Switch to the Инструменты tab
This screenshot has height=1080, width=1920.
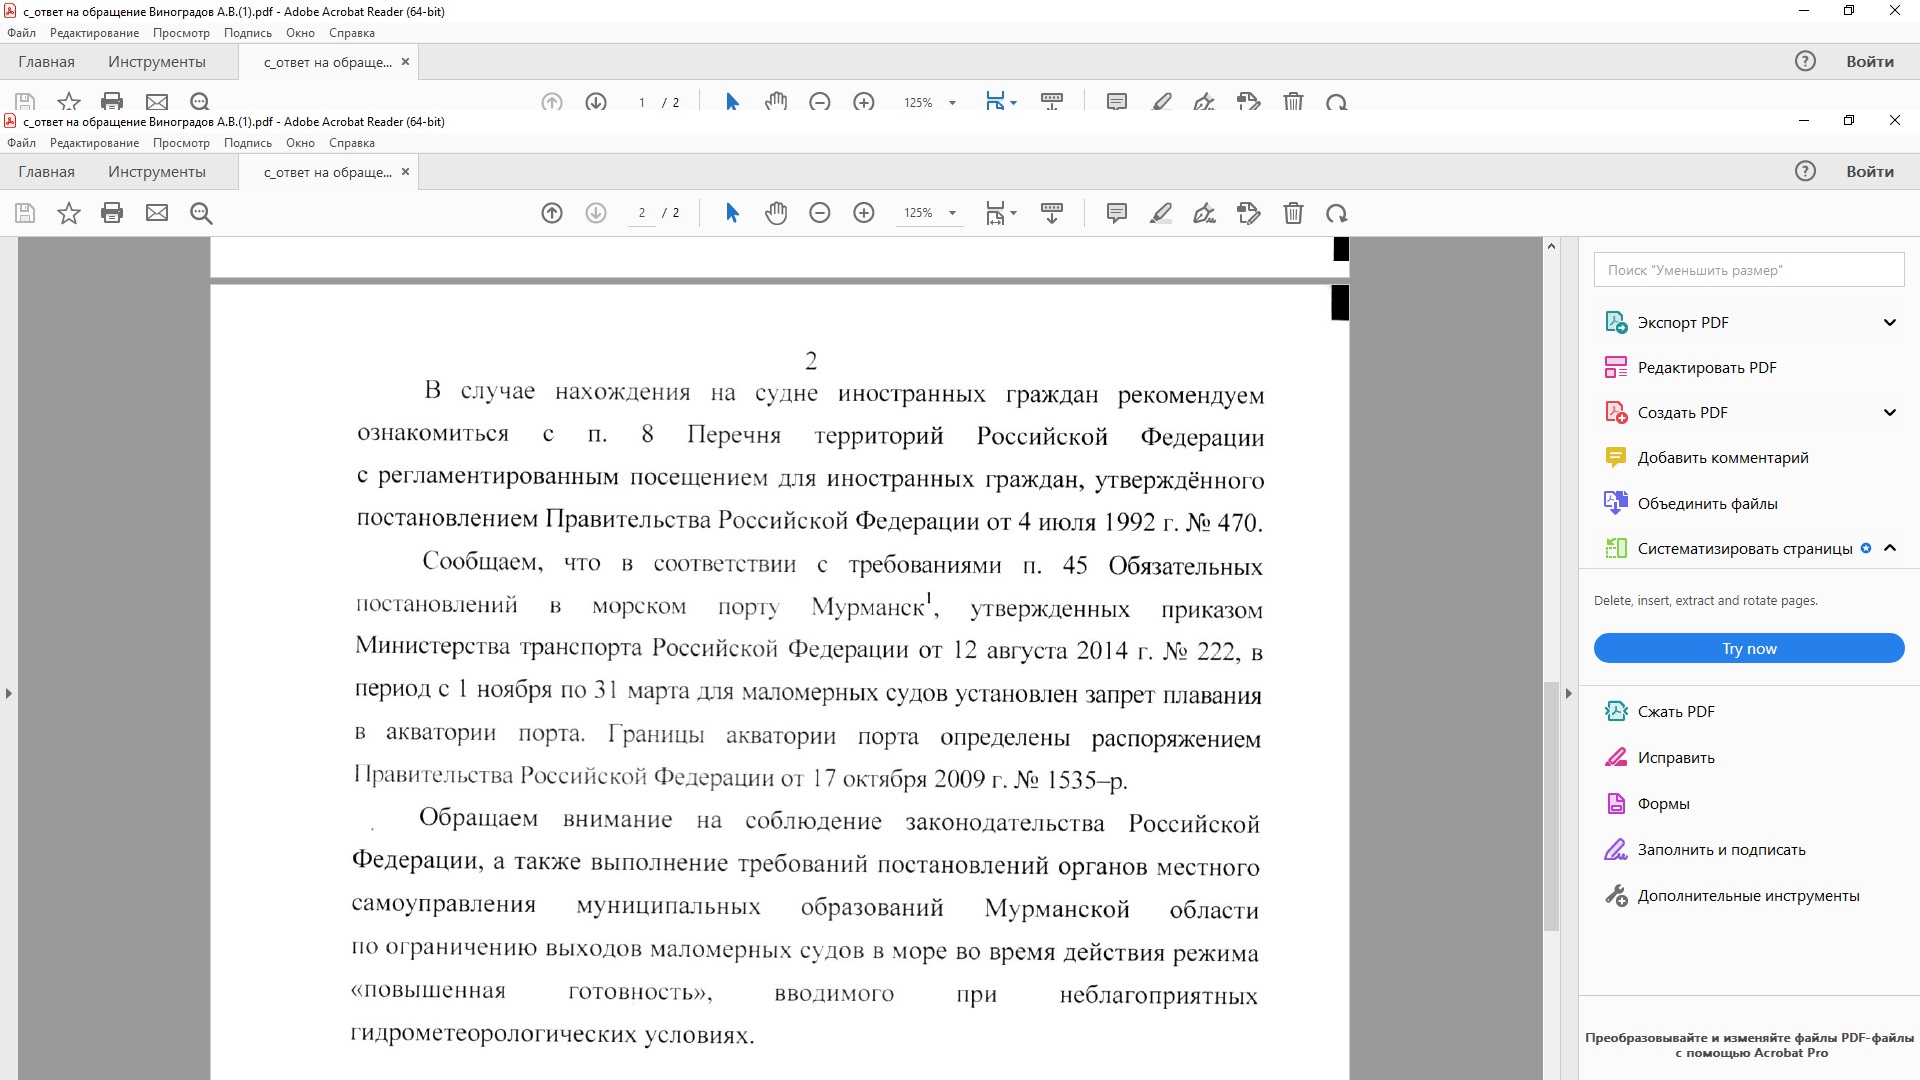(x=157, y=172)
